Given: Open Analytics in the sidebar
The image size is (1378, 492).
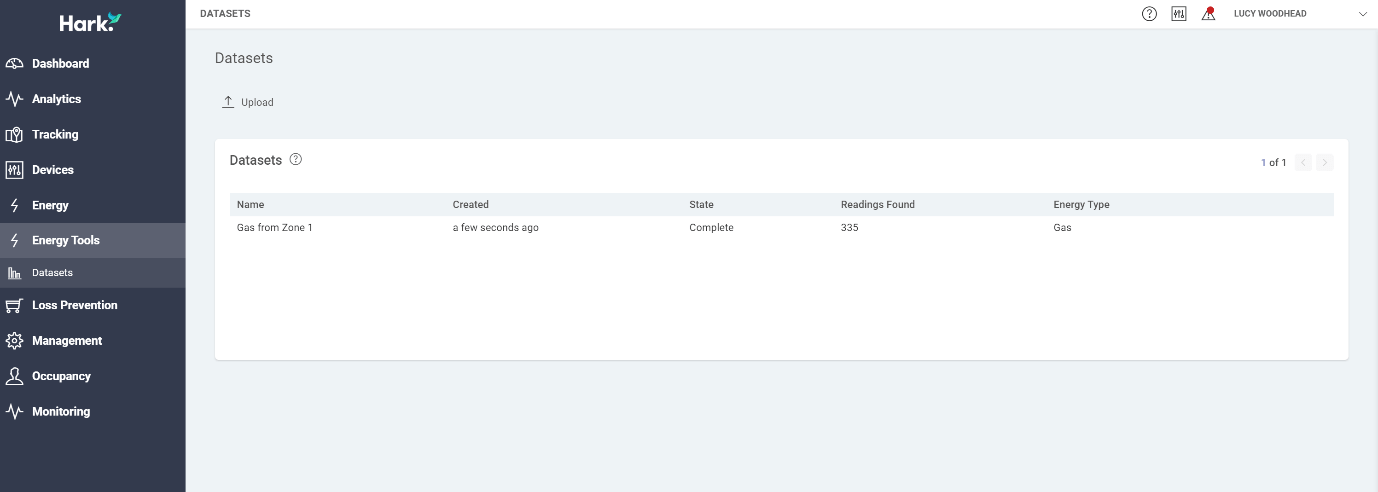Looking at the screenshot, I should click(x=92, y=99).
